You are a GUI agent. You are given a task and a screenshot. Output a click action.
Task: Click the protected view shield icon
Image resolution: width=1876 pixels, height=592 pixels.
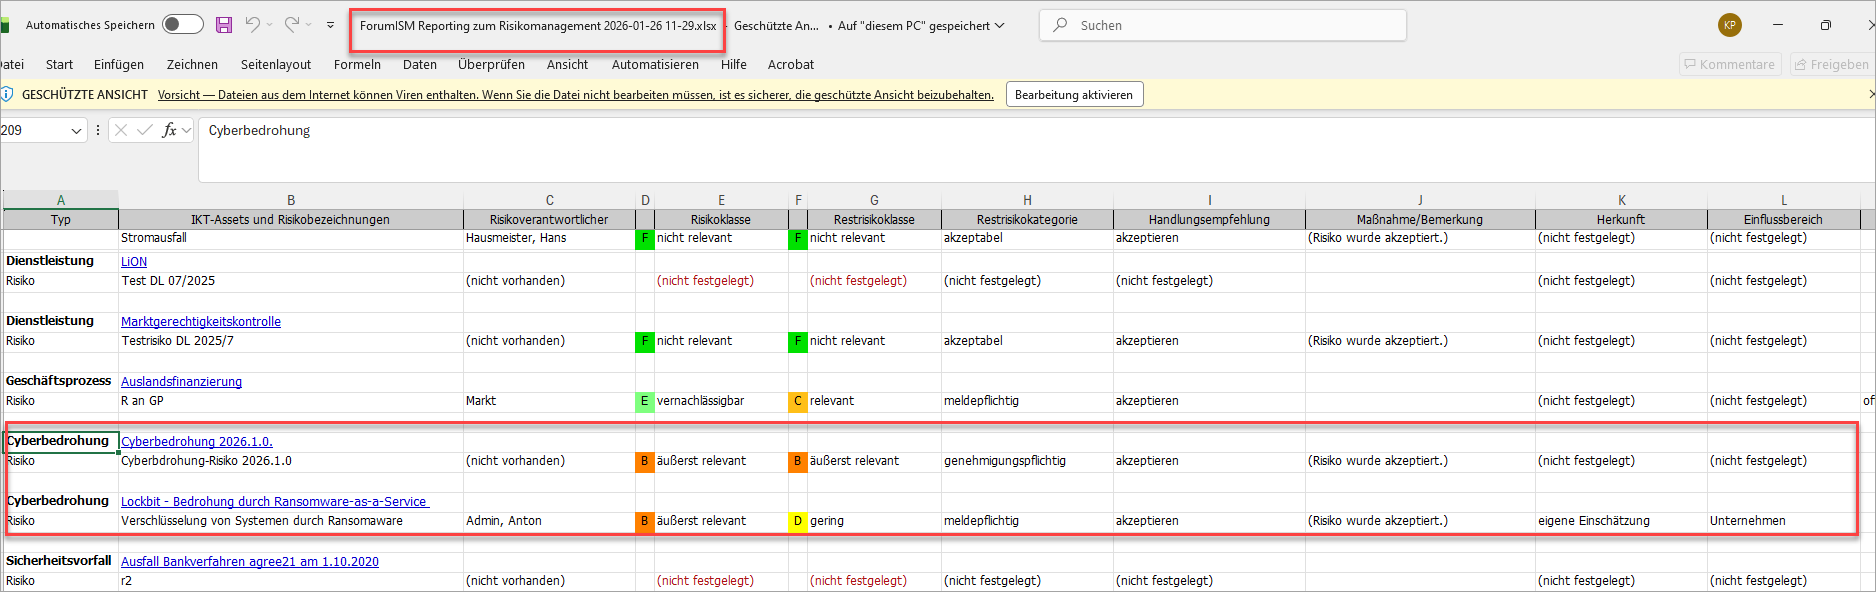[x=7, y=95]
